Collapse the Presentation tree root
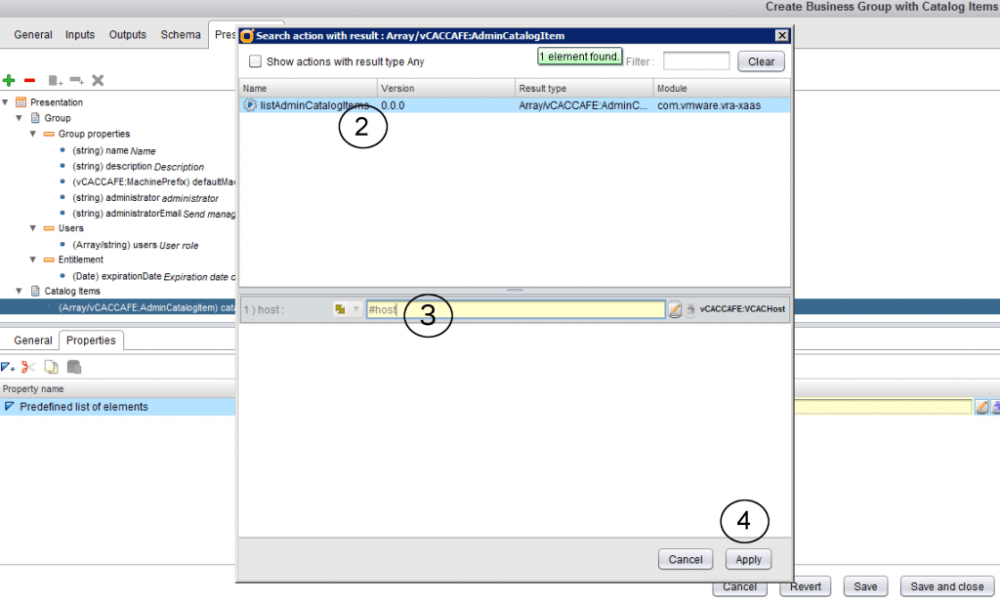 pos(5,102)
